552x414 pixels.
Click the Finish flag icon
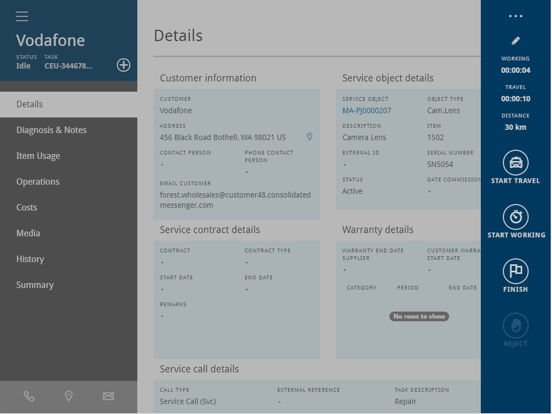pyautogui.click(x=515, y=271)
